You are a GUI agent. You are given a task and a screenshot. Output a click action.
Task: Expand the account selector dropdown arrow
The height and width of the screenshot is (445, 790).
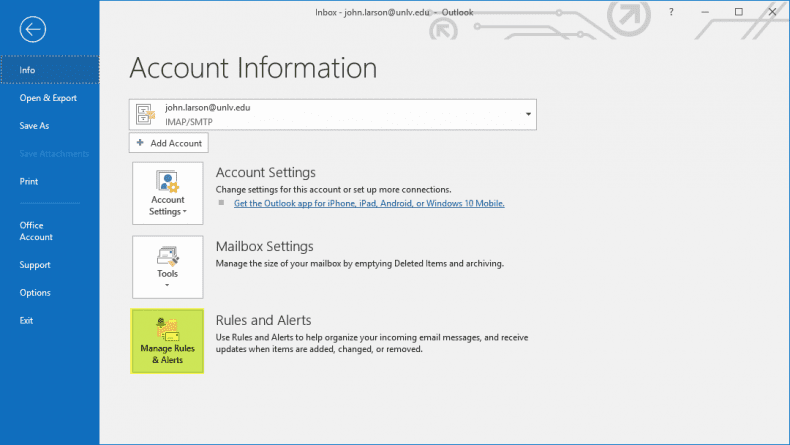click(x=528, y=114)
